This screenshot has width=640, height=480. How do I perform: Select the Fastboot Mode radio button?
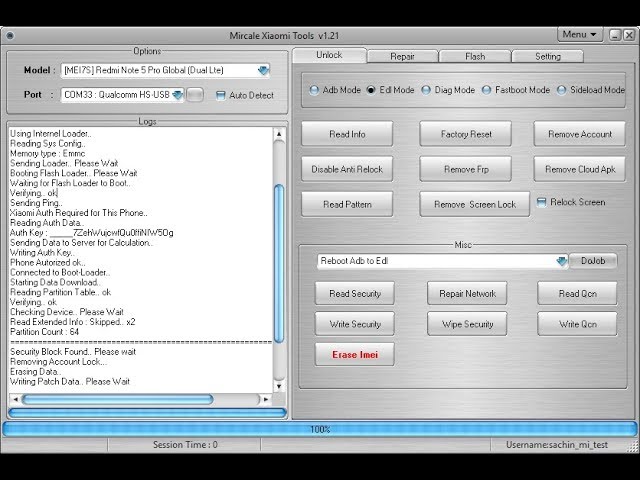486,90
